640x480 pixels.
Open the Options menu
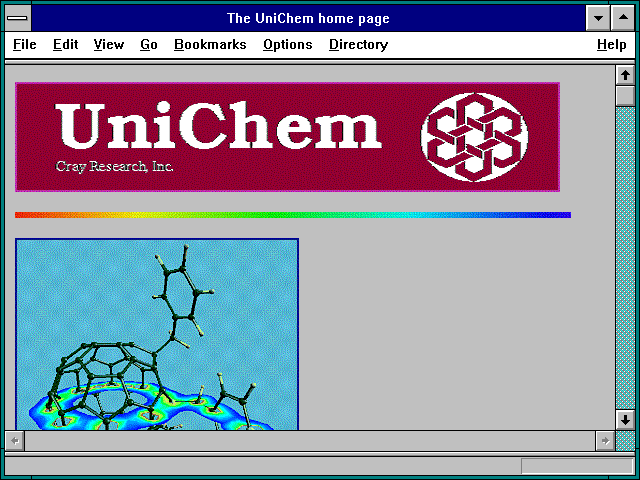tap(288, 44)
